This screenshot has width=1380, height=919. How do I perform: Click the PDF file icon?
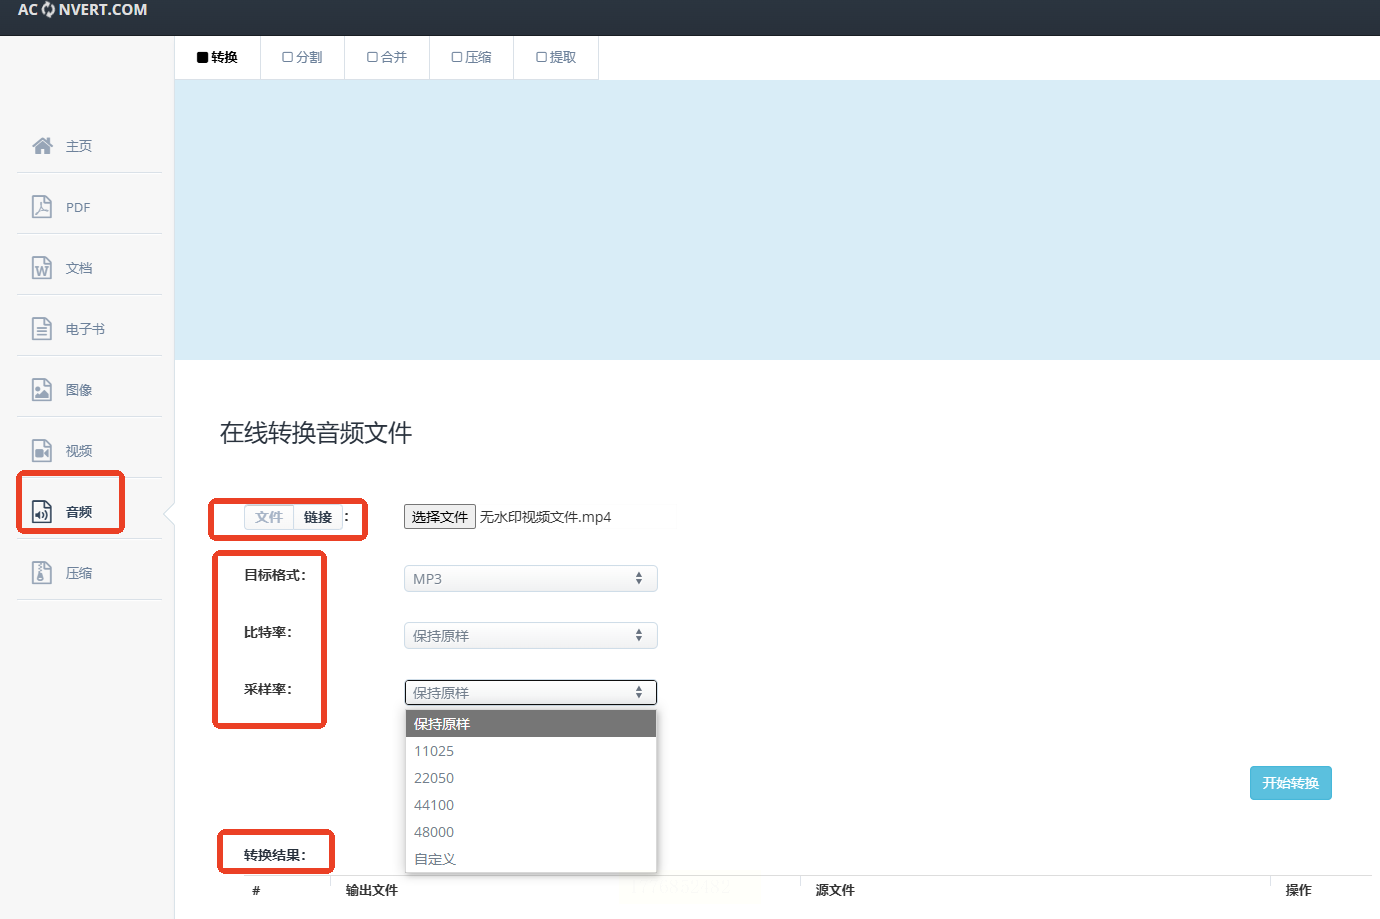42,207
